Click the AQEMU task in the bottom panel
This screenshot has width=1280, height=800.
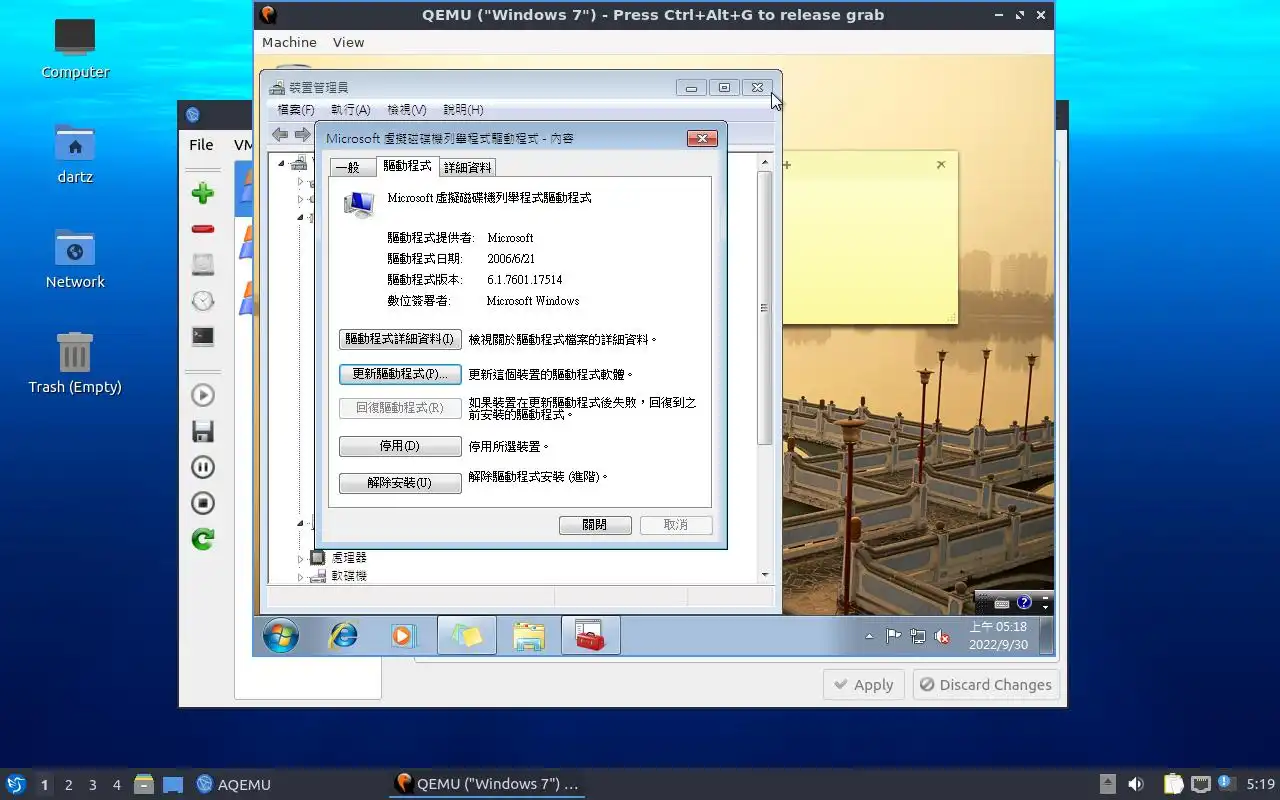pos(234,785)
